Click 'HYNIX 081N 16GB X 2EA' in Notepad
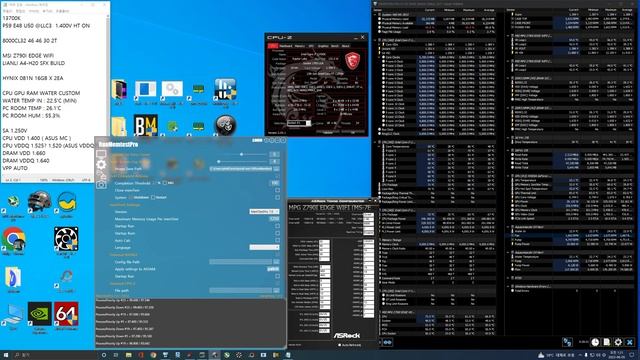640x360 pixels. point(33,78)
